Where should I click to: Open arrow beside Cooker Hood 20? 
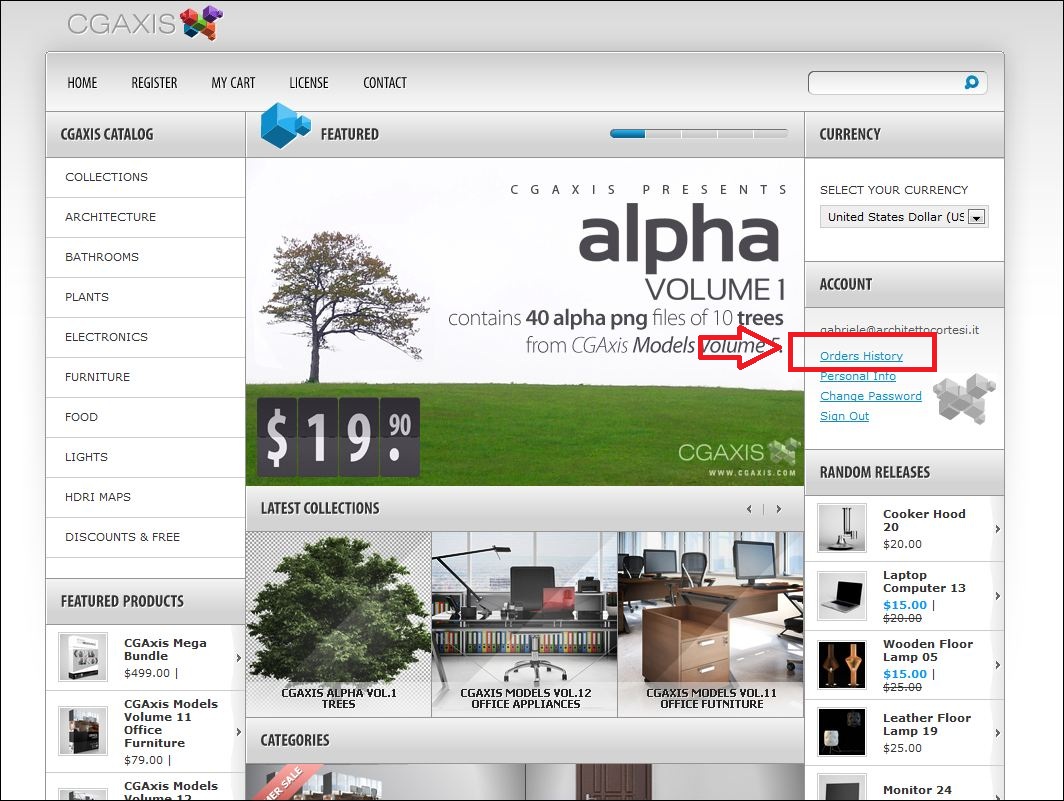point(998,529)
